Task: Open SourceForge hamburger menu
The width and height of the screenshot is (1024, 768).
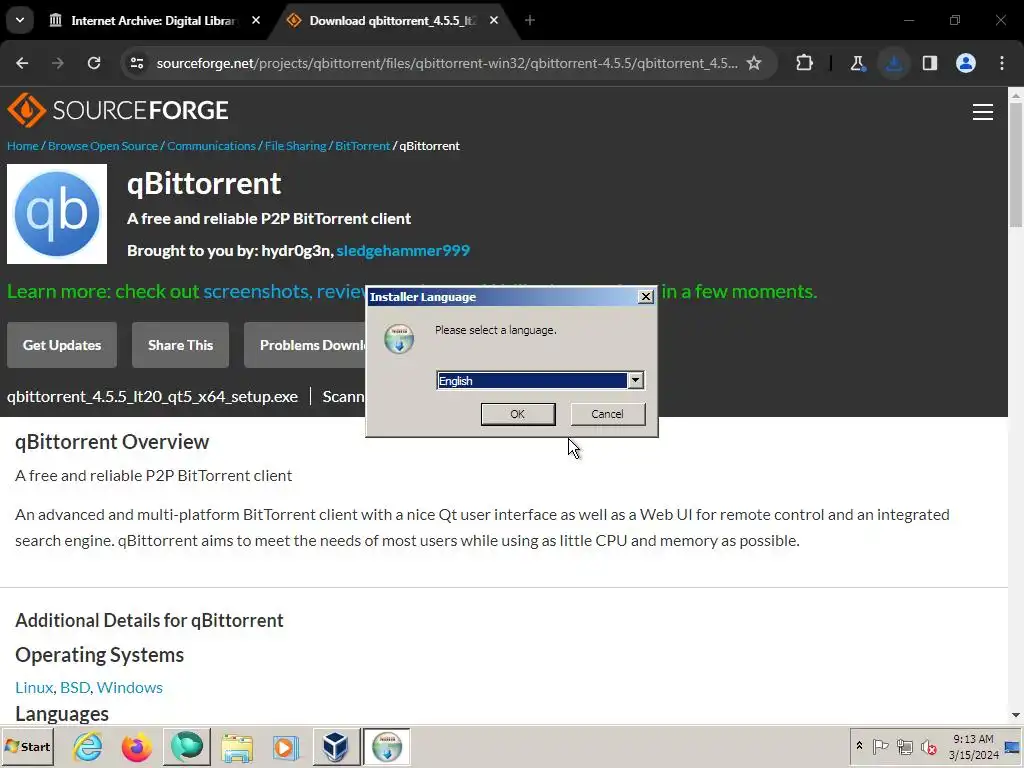Action: pos(983,112)
